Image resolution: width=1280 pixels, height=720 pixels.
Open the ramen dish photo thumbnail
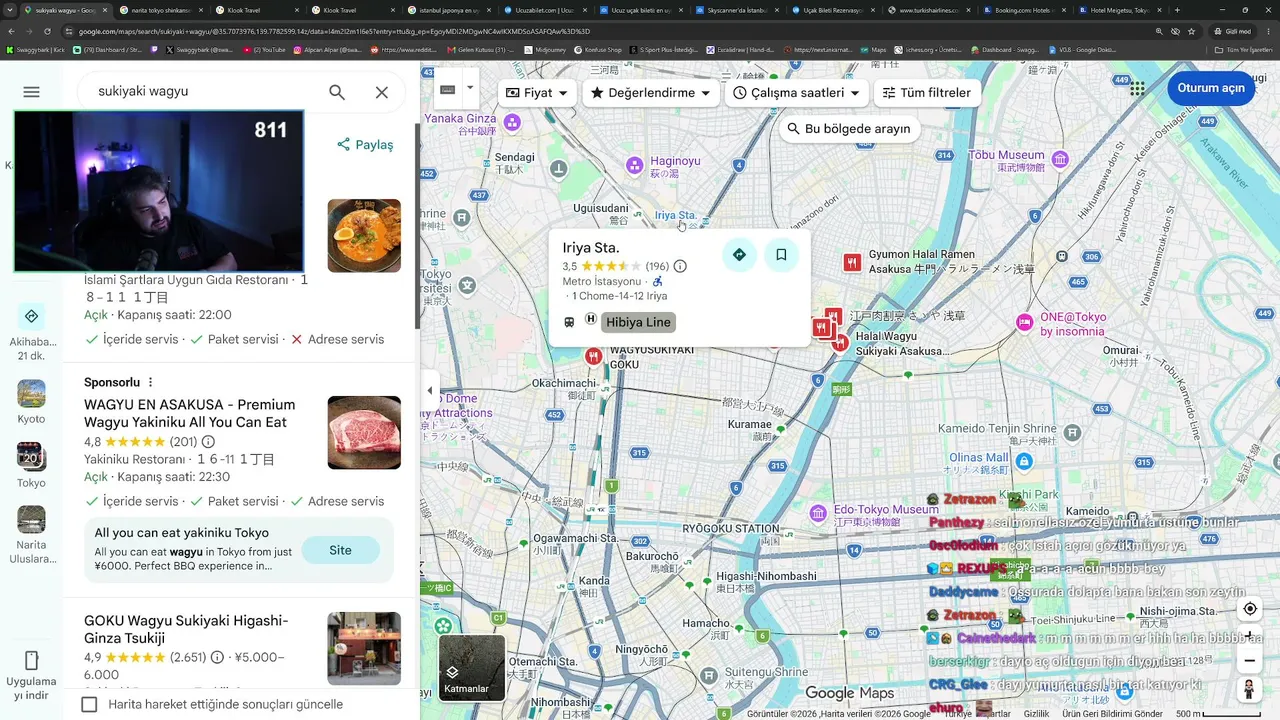click(x=364, y=236)
